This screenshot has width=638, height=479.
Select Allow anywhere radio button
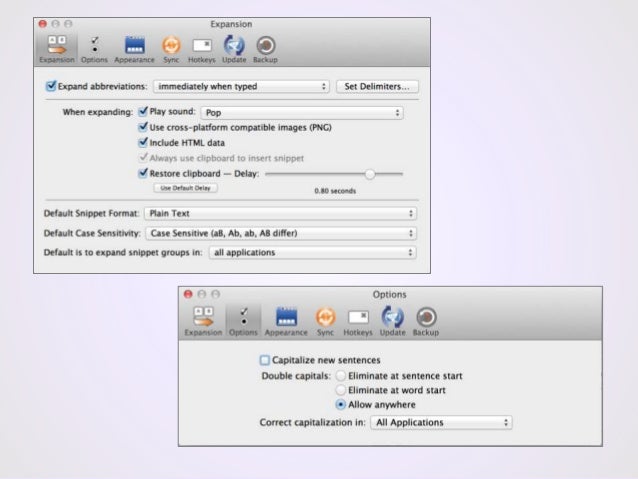(x=341, y=405)
